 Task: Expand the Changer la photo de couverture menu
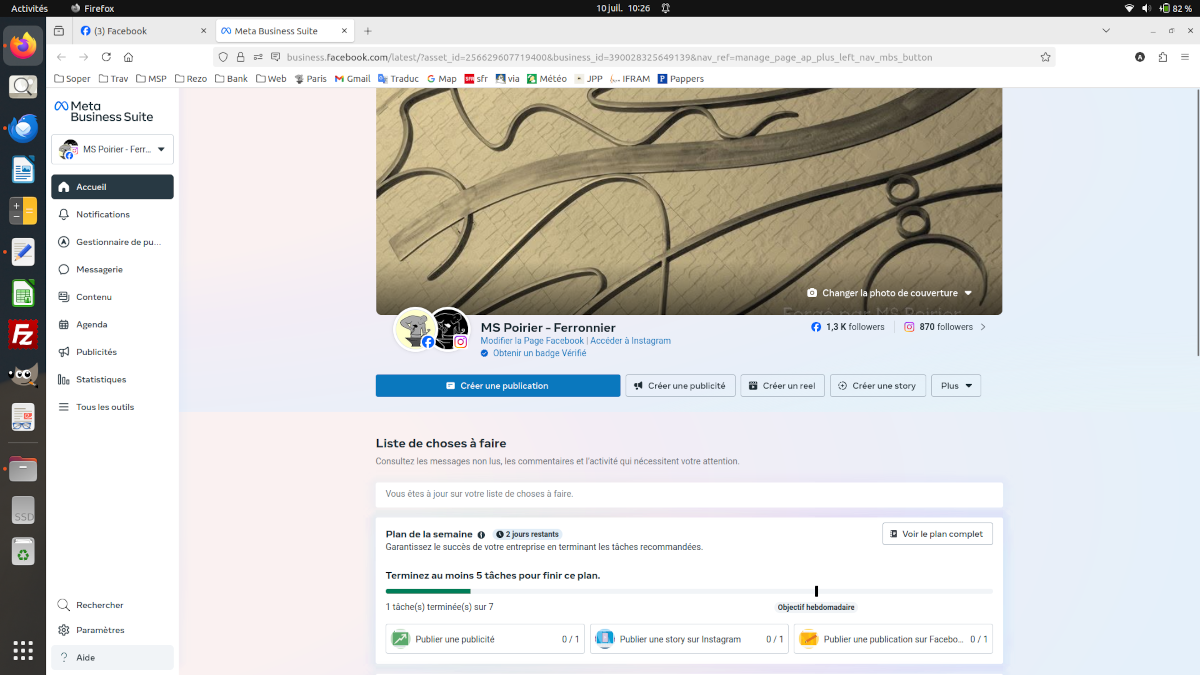pos(888,293)
